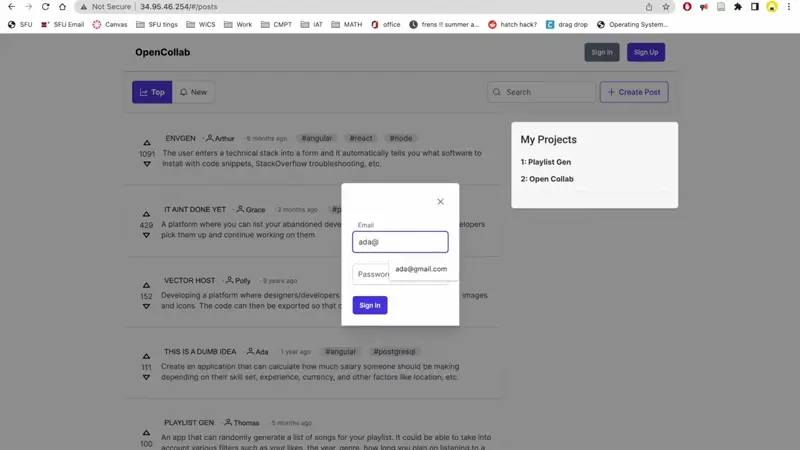Expand the SFU tings bookmark folder
This screenshot has height=450, width=800.
(x=157, y=24)
